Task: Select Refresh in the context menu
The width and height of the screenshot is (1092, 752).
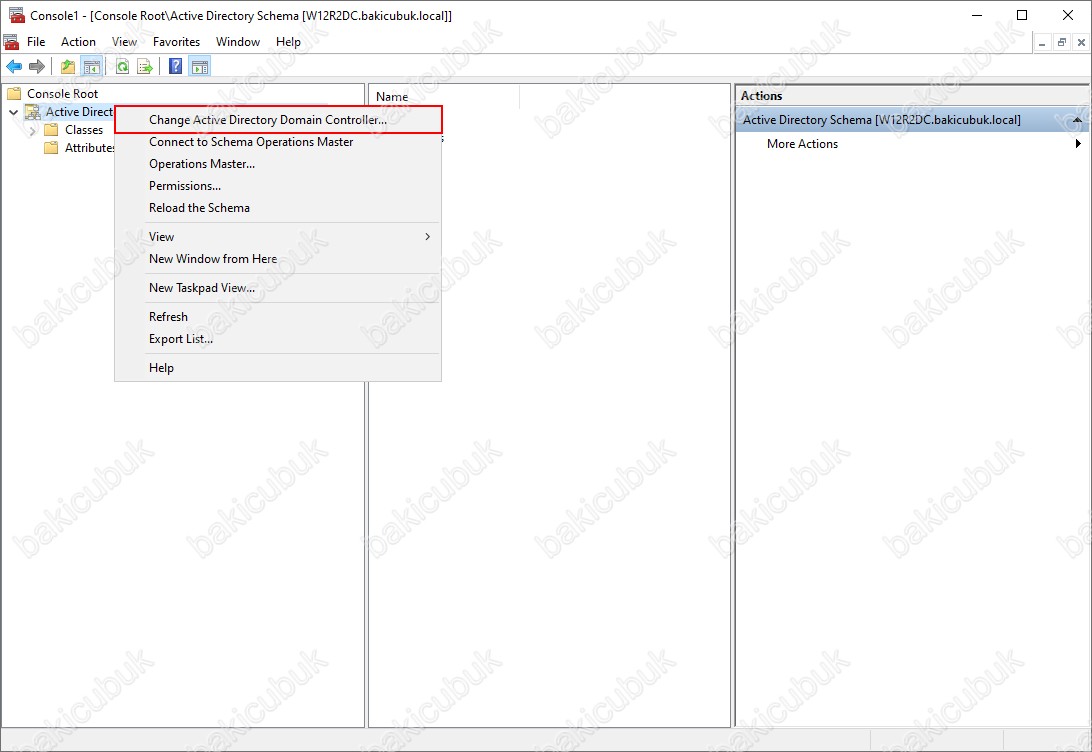Action: coord(278,317)
